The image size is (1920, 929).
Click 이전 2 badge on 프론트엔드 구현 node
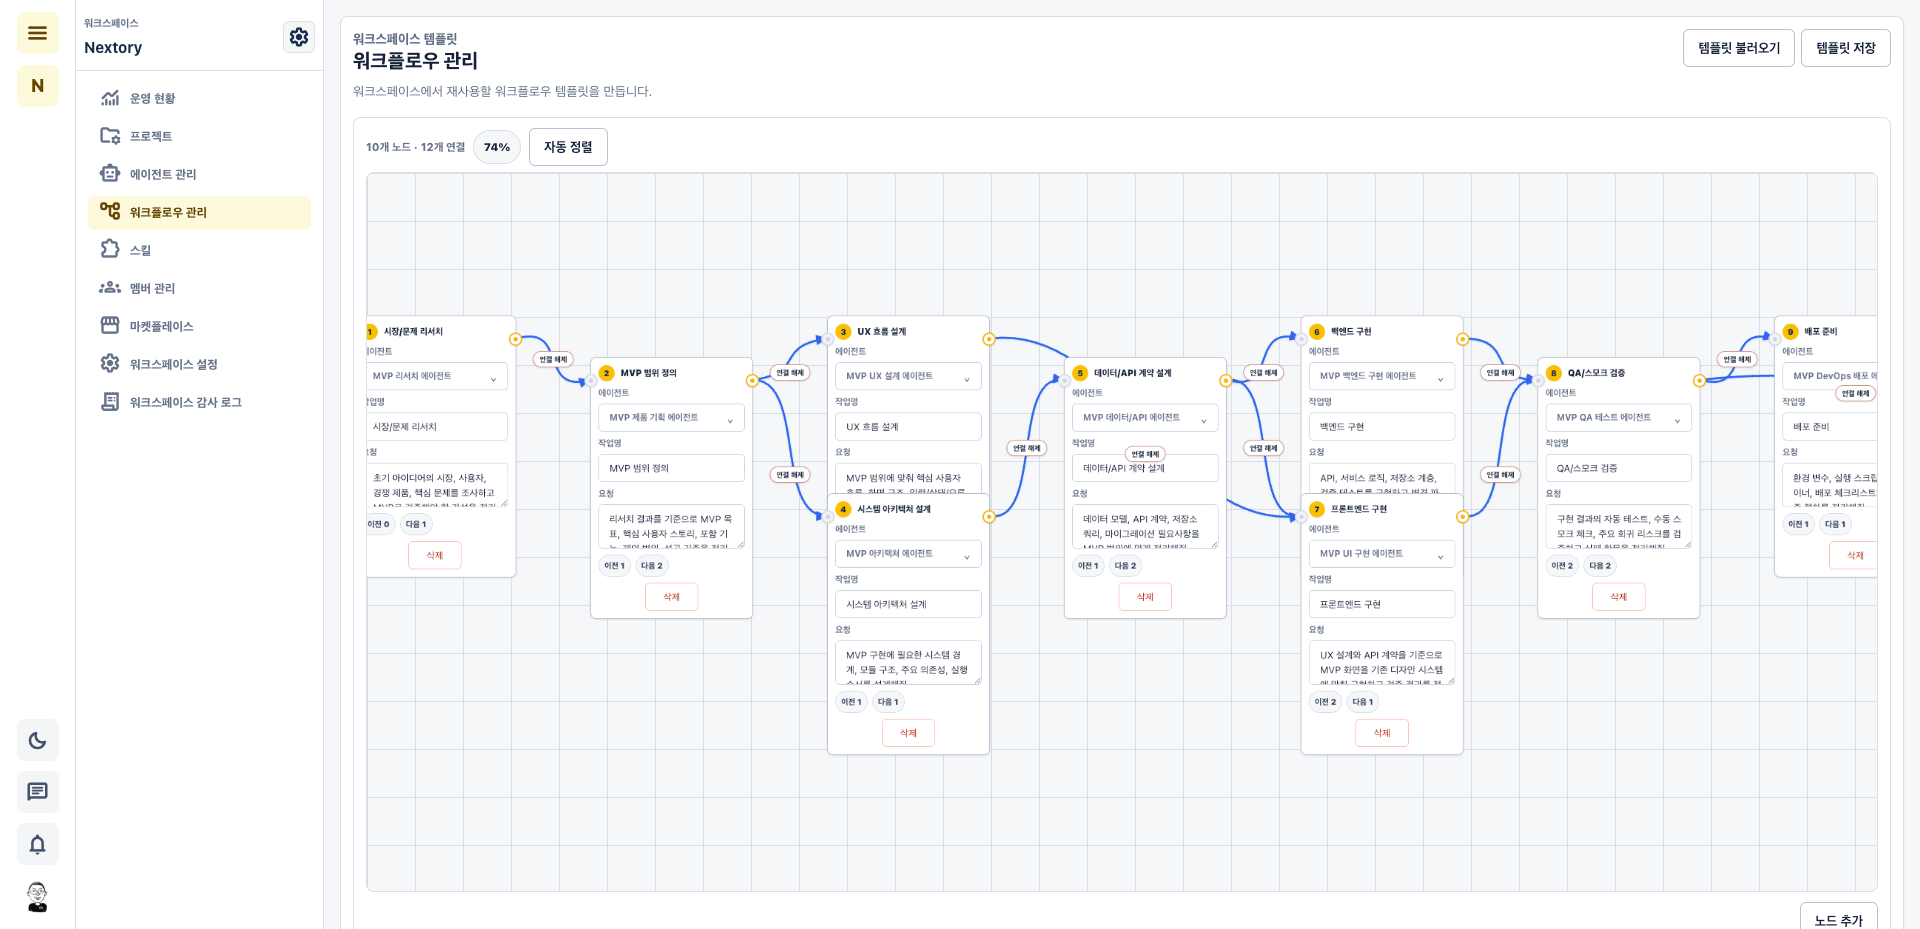[1326, 702]
